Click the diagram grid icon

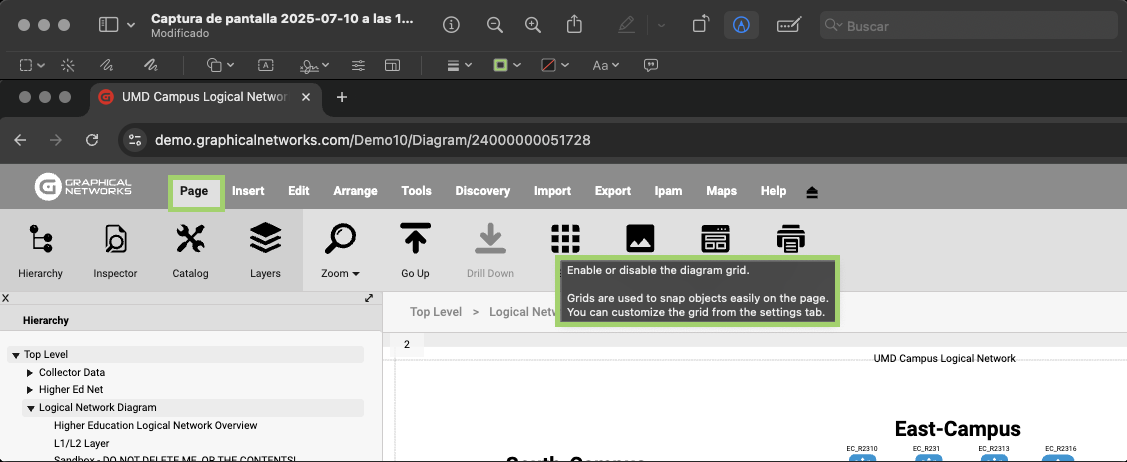pyautogui.click(x=565, y=238)
